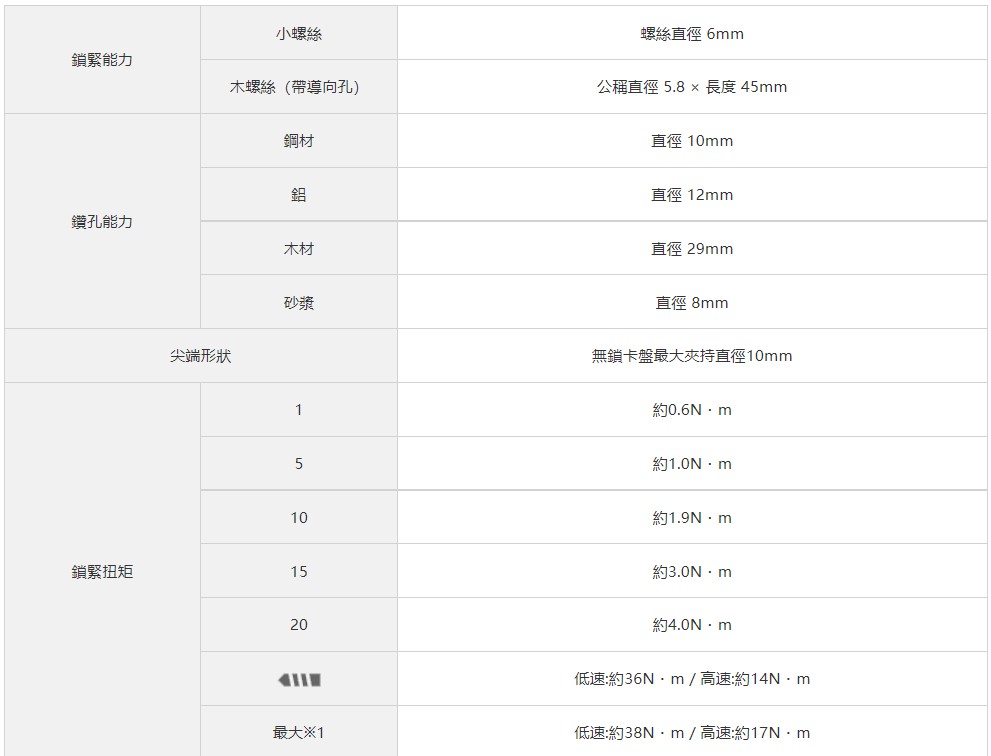991x756 pixels.
Task: Click the 鑽孔能力 category cell
Action: click(x=102, y=222)
